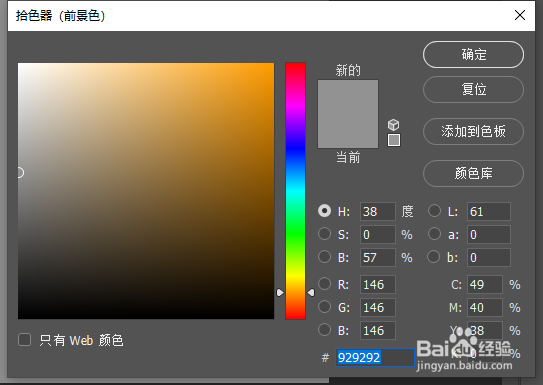543x385 pixels.
Task: Click the 当前 current color preview swatch
Action: pos(348,131)
